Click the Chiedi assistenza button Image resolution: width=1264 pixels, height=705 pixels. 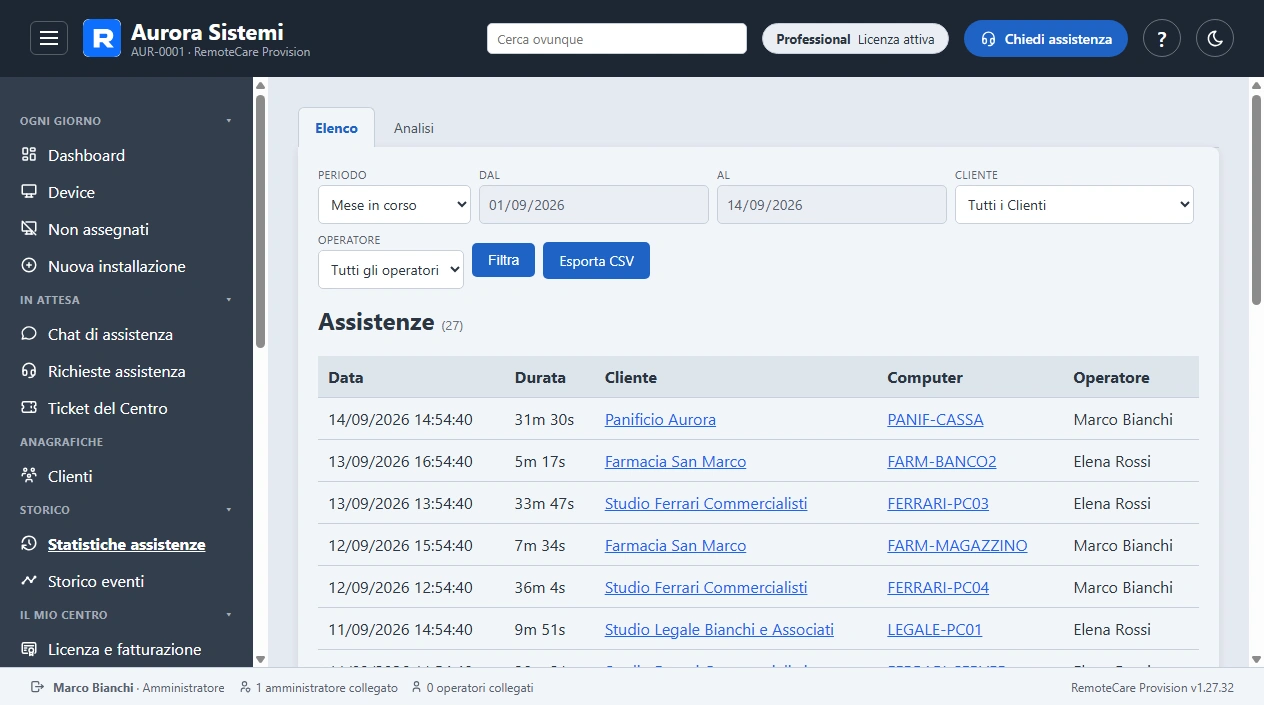point(1046,39)
